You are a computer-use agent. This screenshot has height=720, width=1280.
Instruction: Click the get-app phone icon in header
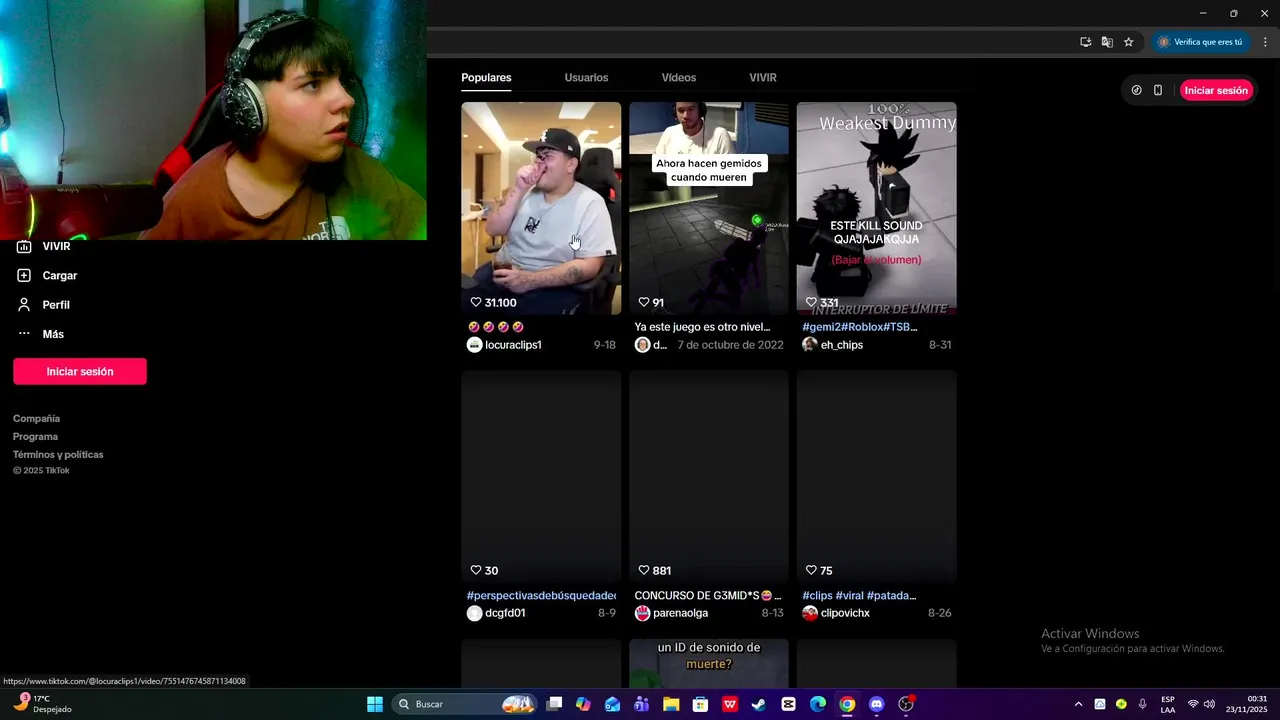click(1158, 90)
